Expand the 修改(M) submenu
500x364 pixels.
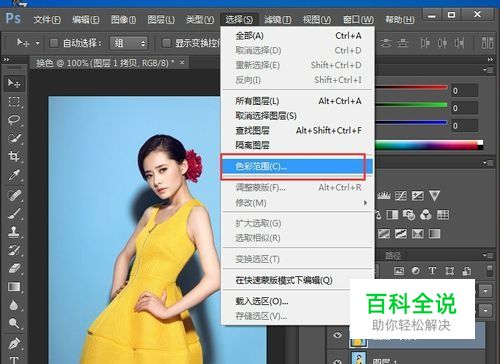pyautogui.click(x=297, y=203)
